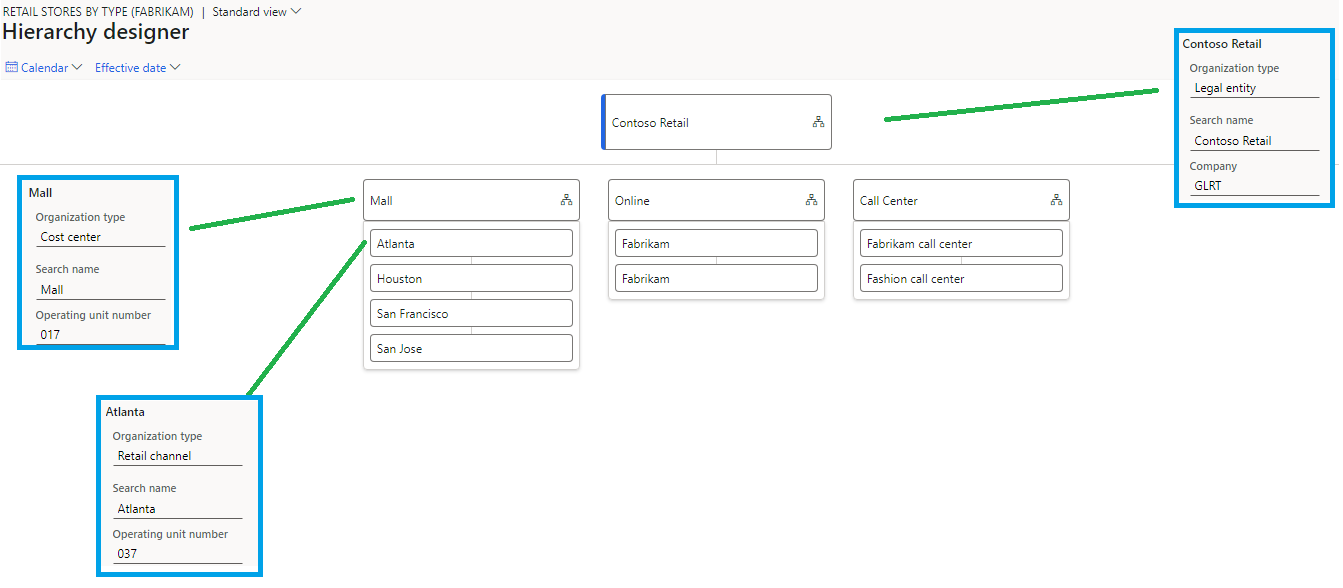This screenshot has width=1343, height=588.
Task: Click the Mall details panel heading
Action: (41, 192)
